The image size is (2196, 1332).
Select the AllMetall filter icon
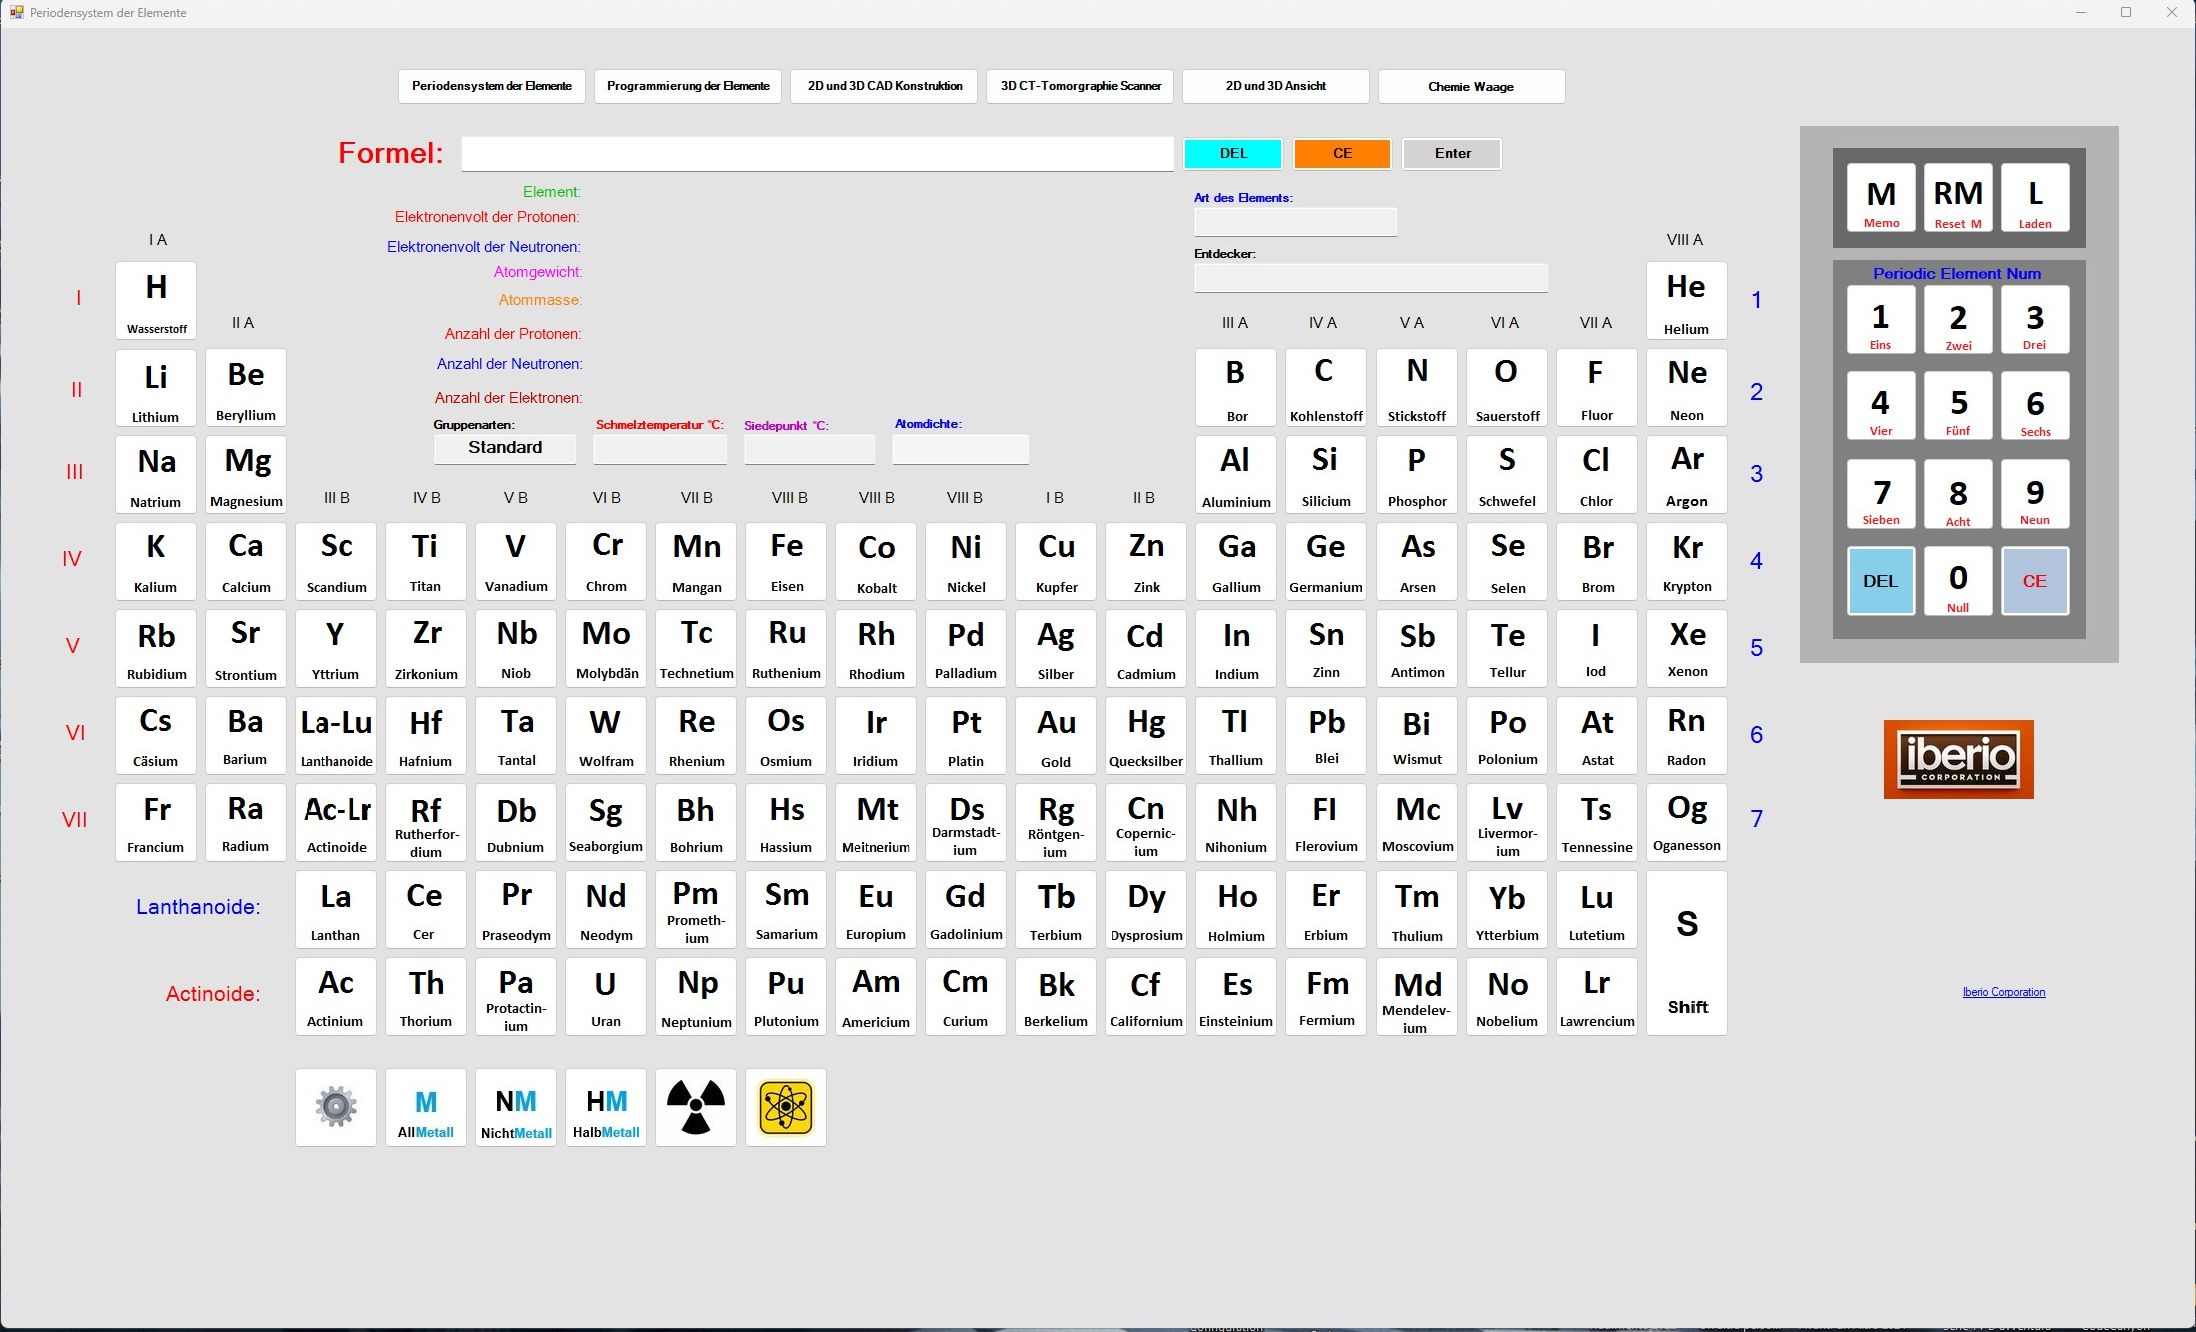426,1107
